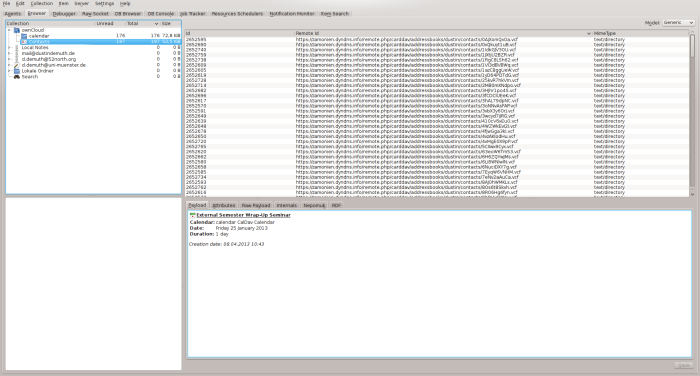Select the item row with Id 2652738

[437, 60]
